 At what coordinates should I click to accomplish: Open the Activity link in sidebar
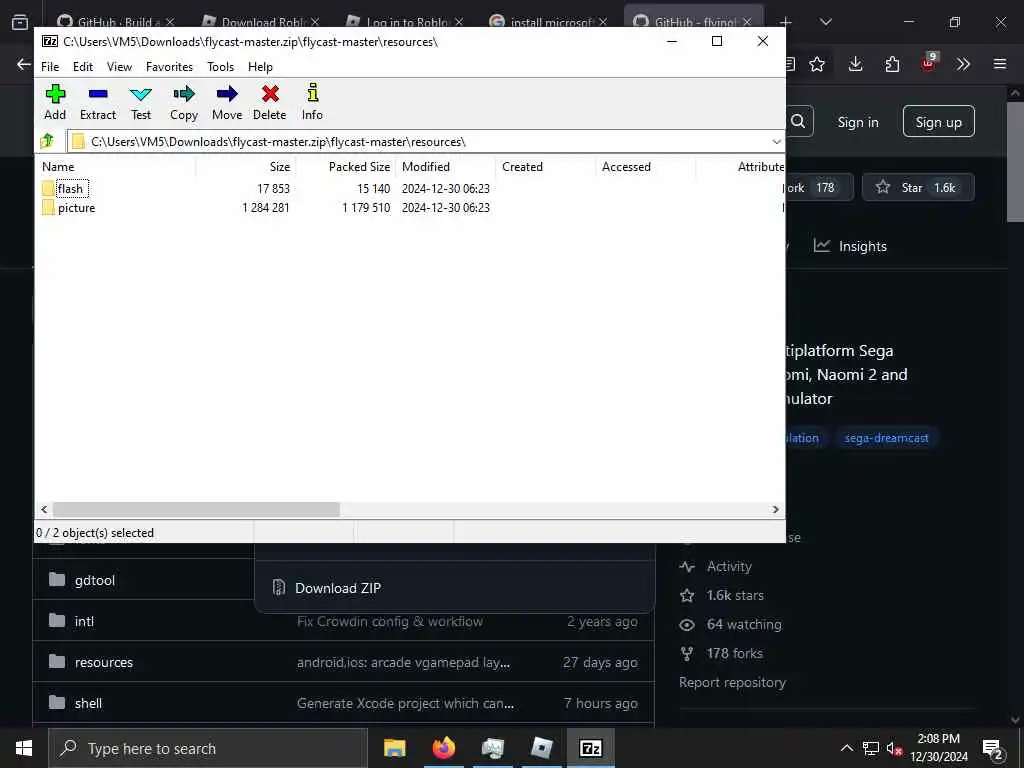[x=729, y=566]
